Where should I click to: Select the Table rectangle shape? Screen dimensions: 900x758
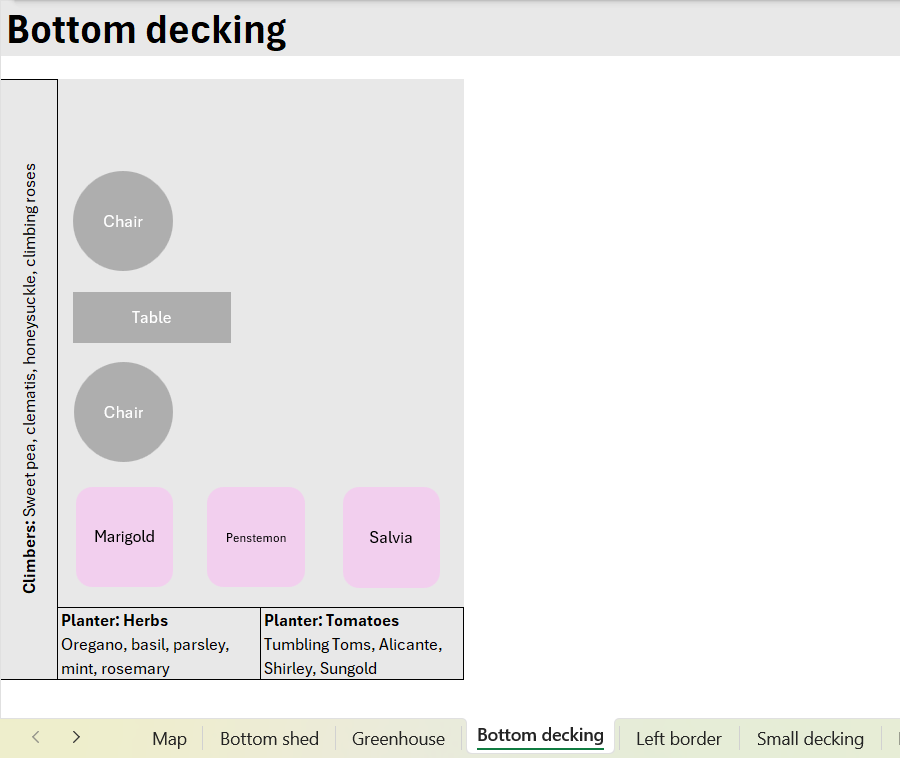(x=152, y=317)
